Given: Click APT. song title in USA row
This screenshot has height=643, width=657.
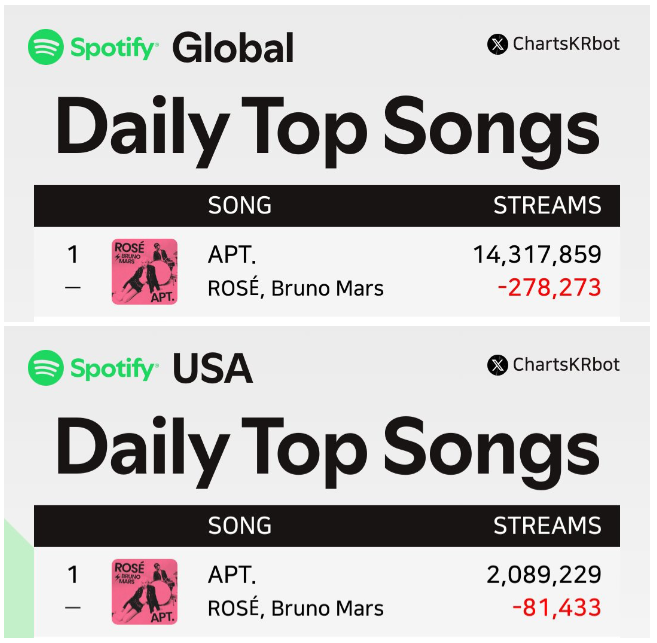Looking at the screenshot, I should tap(232, 575).
